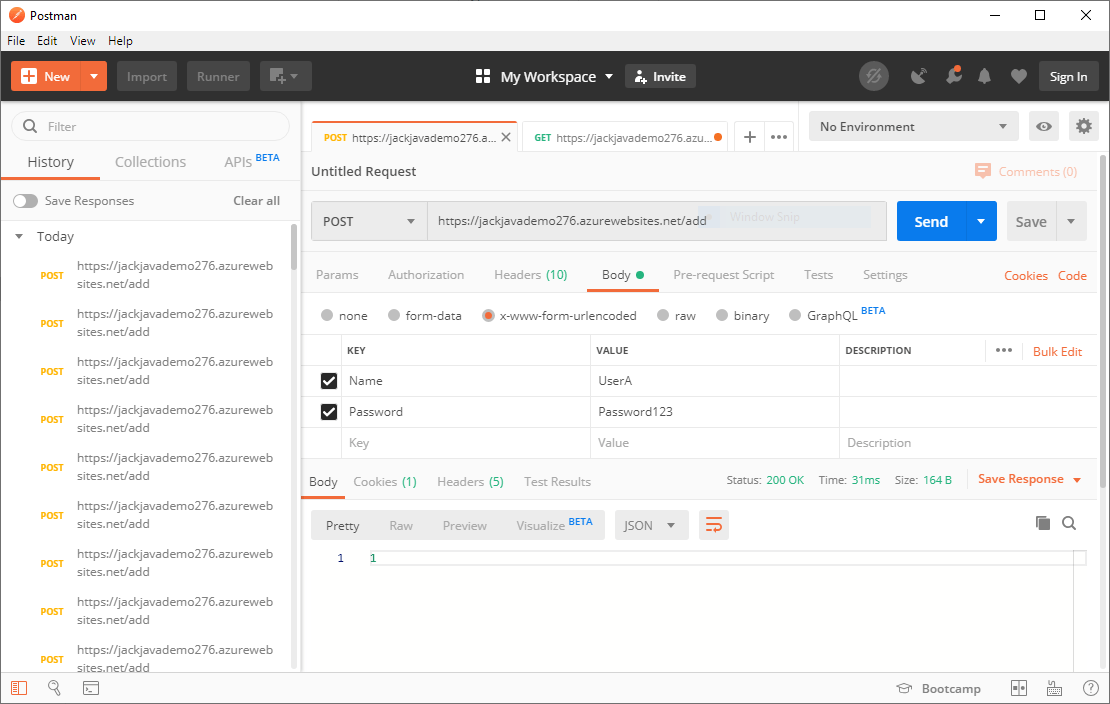The width and height of the screenshot is (1110, 704).
Task: Open key-value table column options dots
Action: coord(1004,350)
